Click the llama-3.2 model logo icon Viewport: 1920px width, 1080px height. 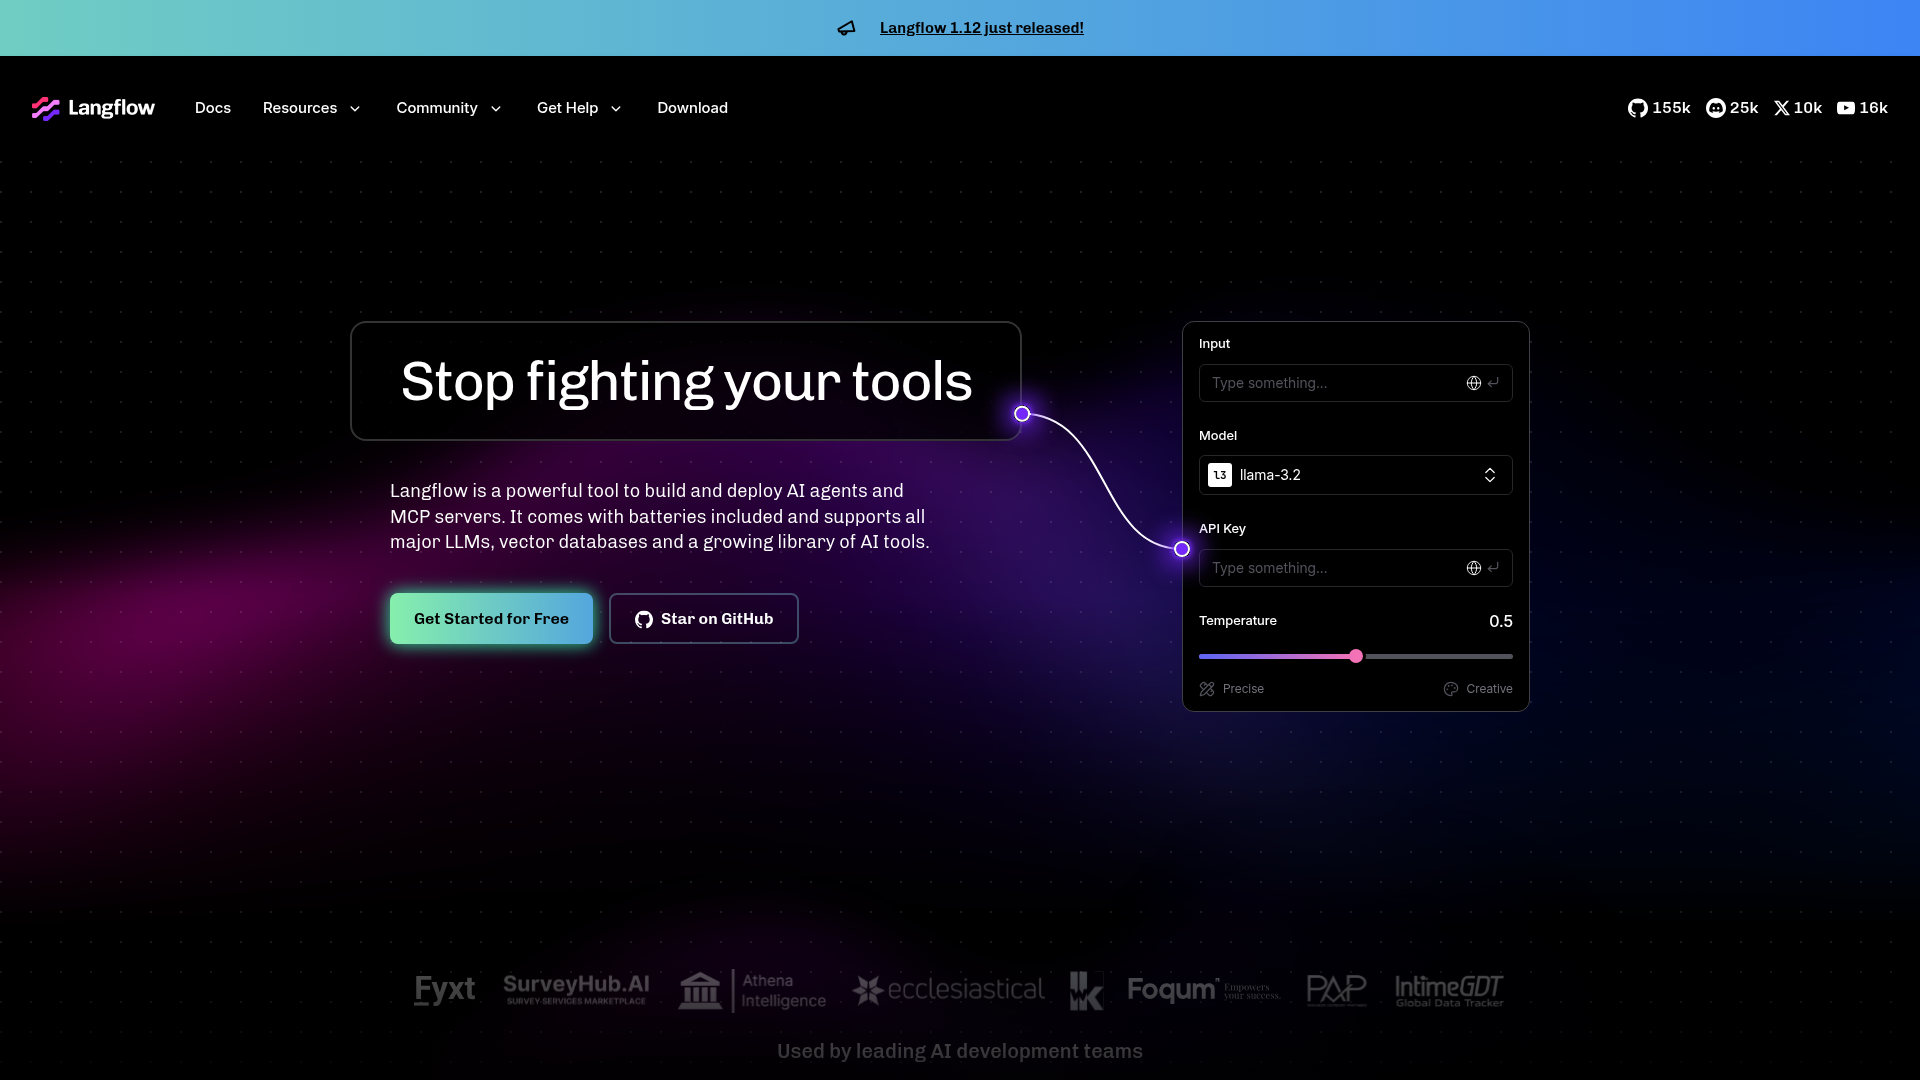[1220, 475]
